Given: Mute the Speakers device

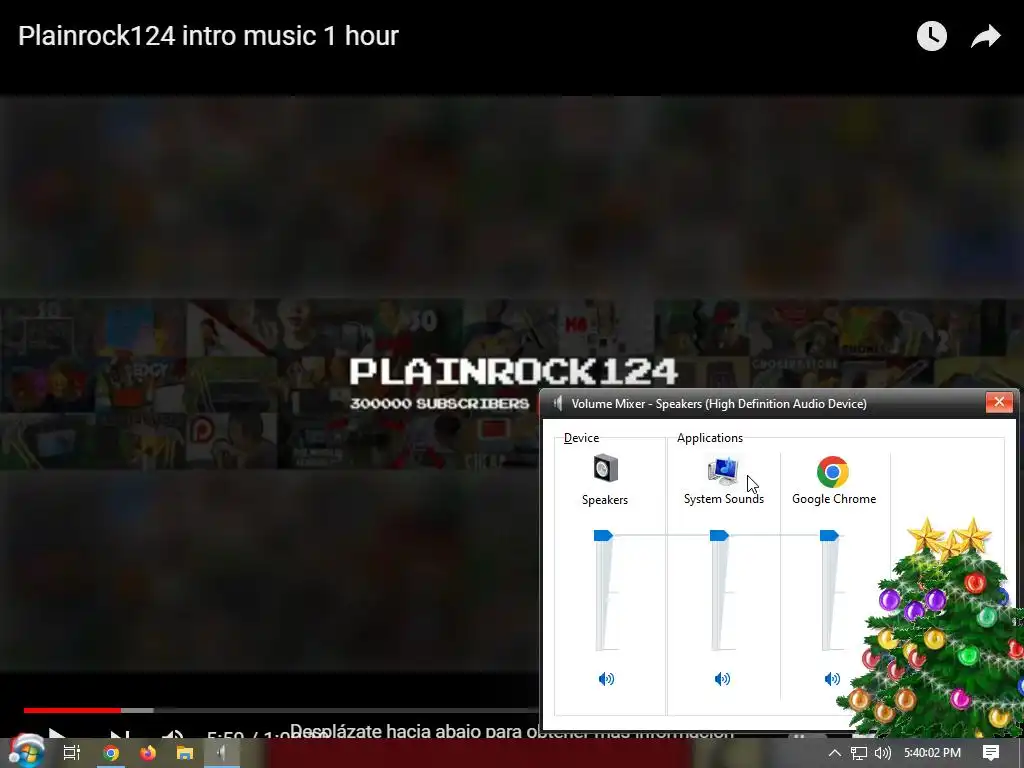Looking at the screenshot, I should tap(606, 679).
